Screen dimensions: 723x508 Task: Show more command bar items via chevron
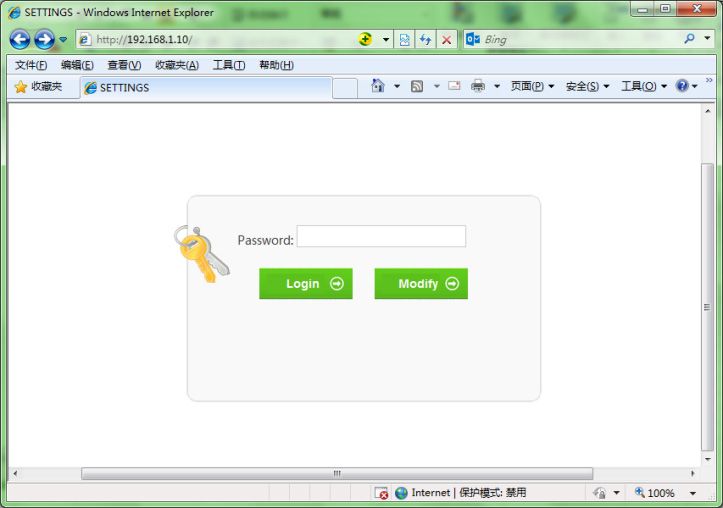(x=709, y=80)
